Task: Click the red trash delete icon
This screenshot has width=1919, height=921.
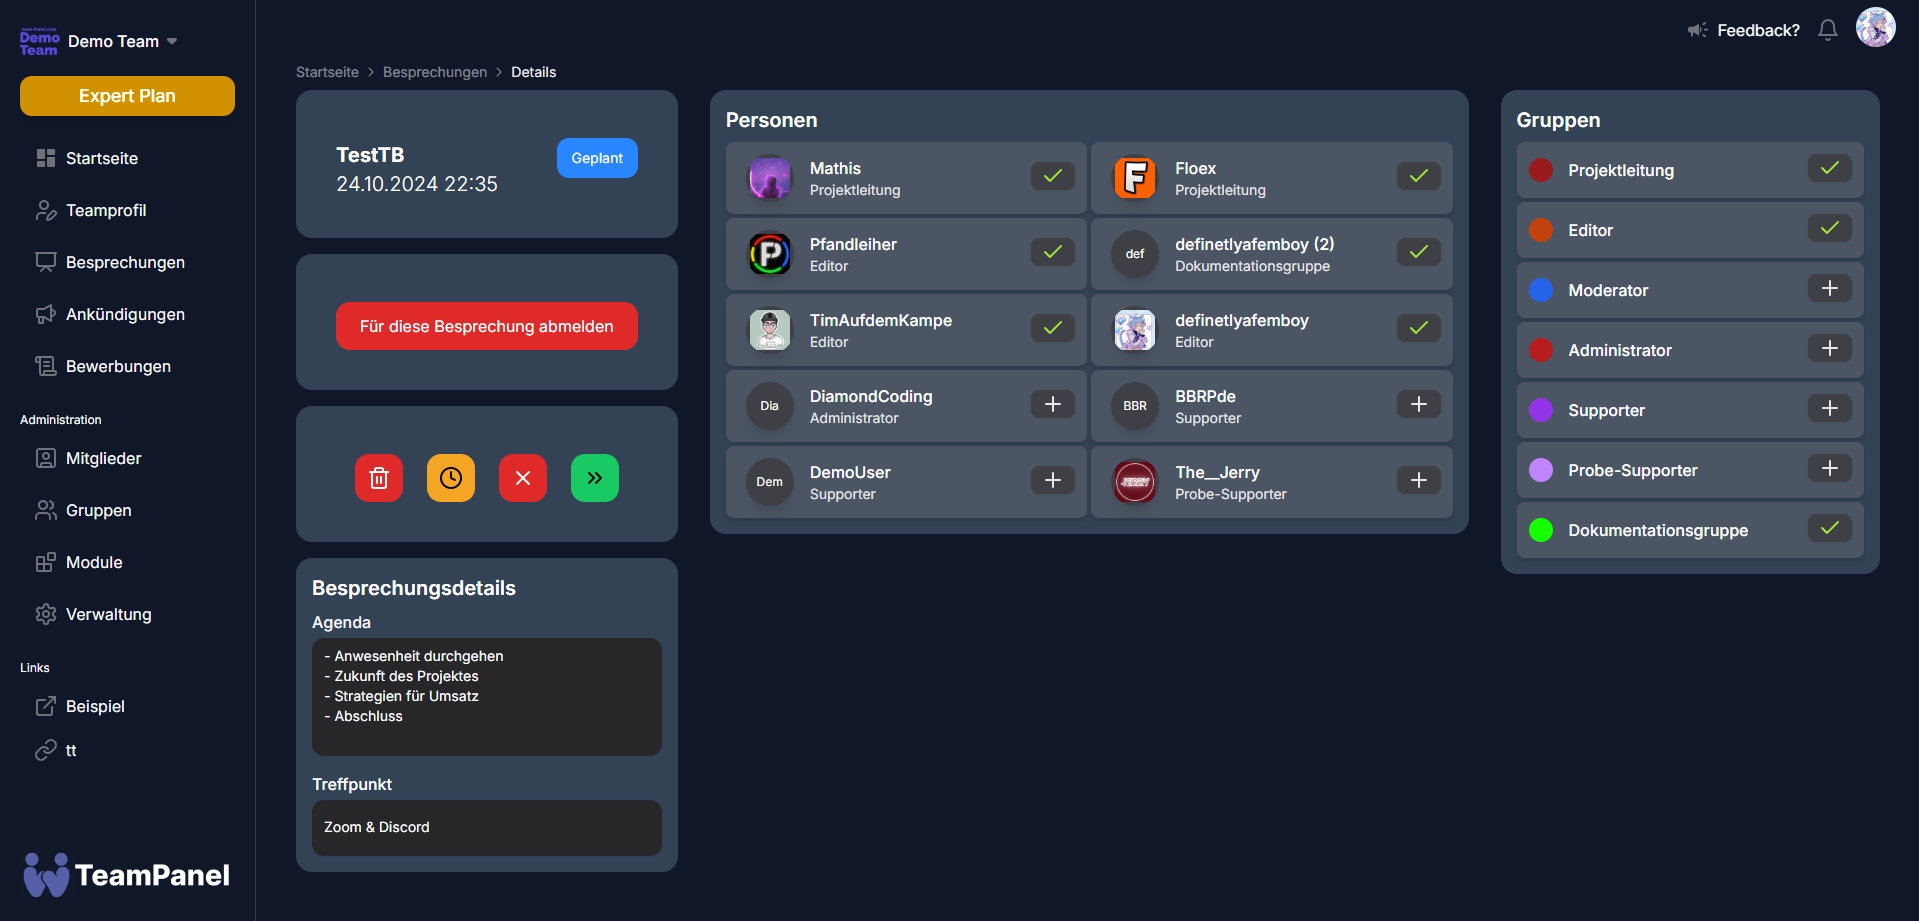Action: click(379, 478)
